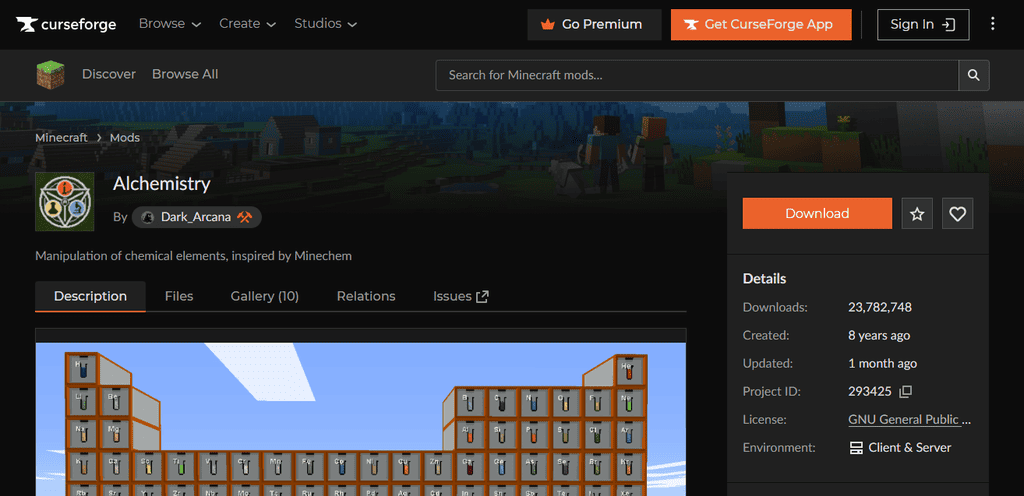Open the GNU General Public license link
Viewport: 1024px width, 496px height.
[909, 420]
